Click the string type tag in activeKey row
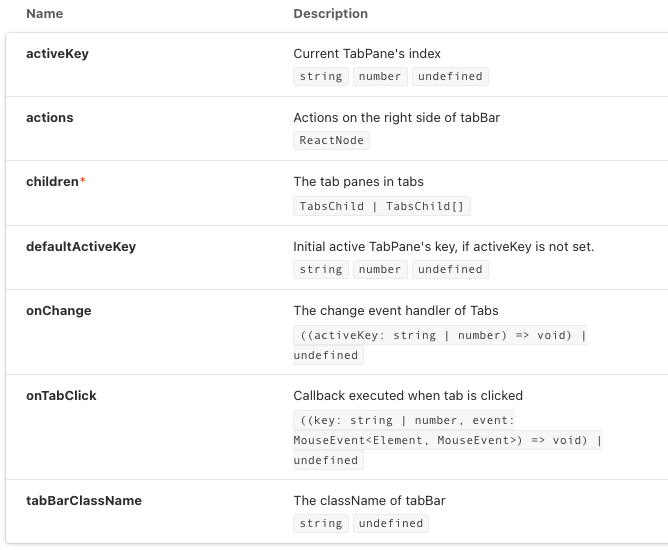Viewport: 668px width, 550px height. (320, 76)
